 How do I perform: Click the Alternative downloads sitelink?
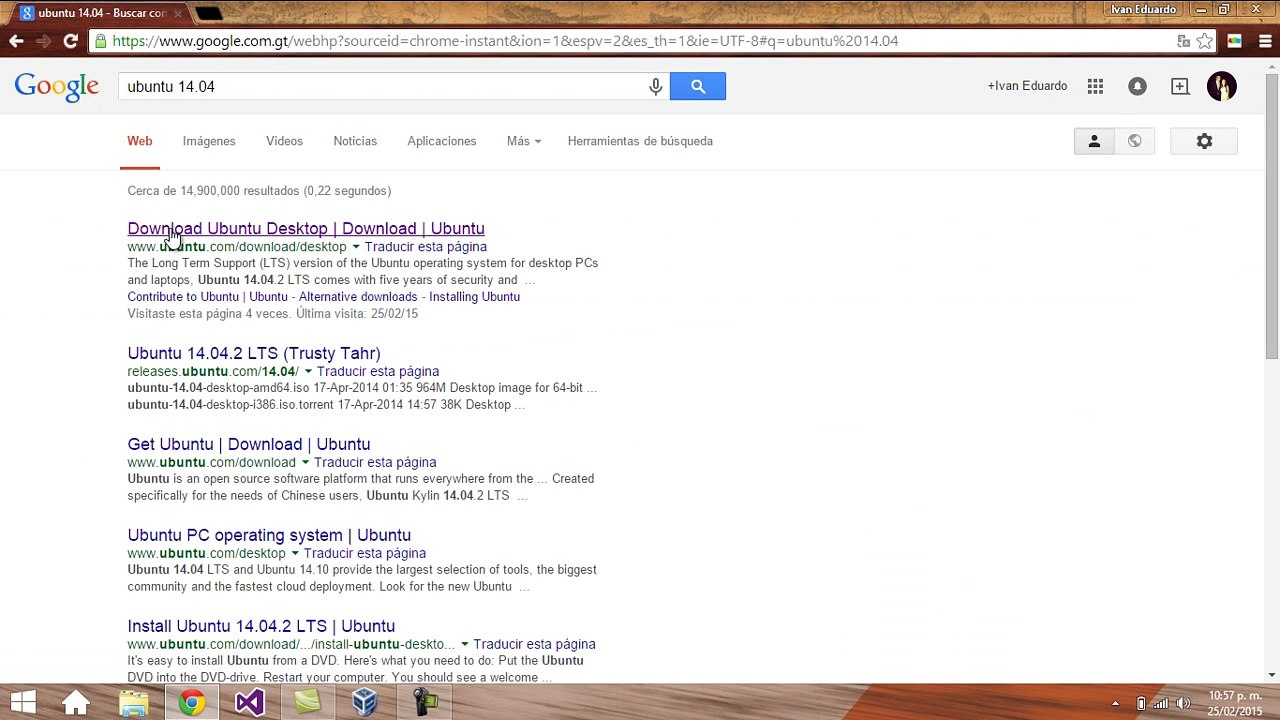(358, 297)
